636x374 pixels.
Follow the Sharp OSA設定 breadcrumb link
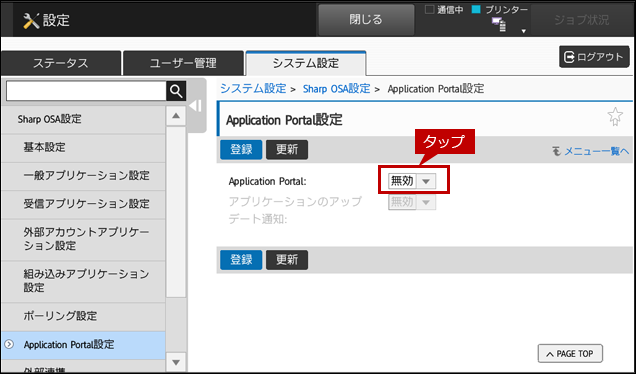[x=336, y=88]
